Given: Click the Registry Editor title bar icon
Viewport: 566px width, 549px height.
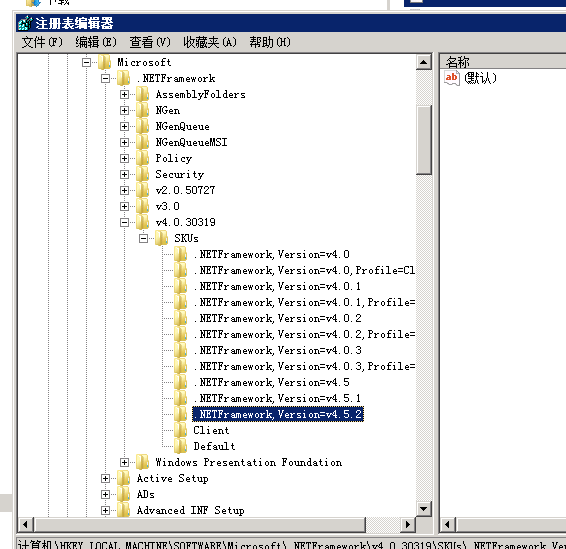Looking at the screenshot, I should click(x=25, y=23).
